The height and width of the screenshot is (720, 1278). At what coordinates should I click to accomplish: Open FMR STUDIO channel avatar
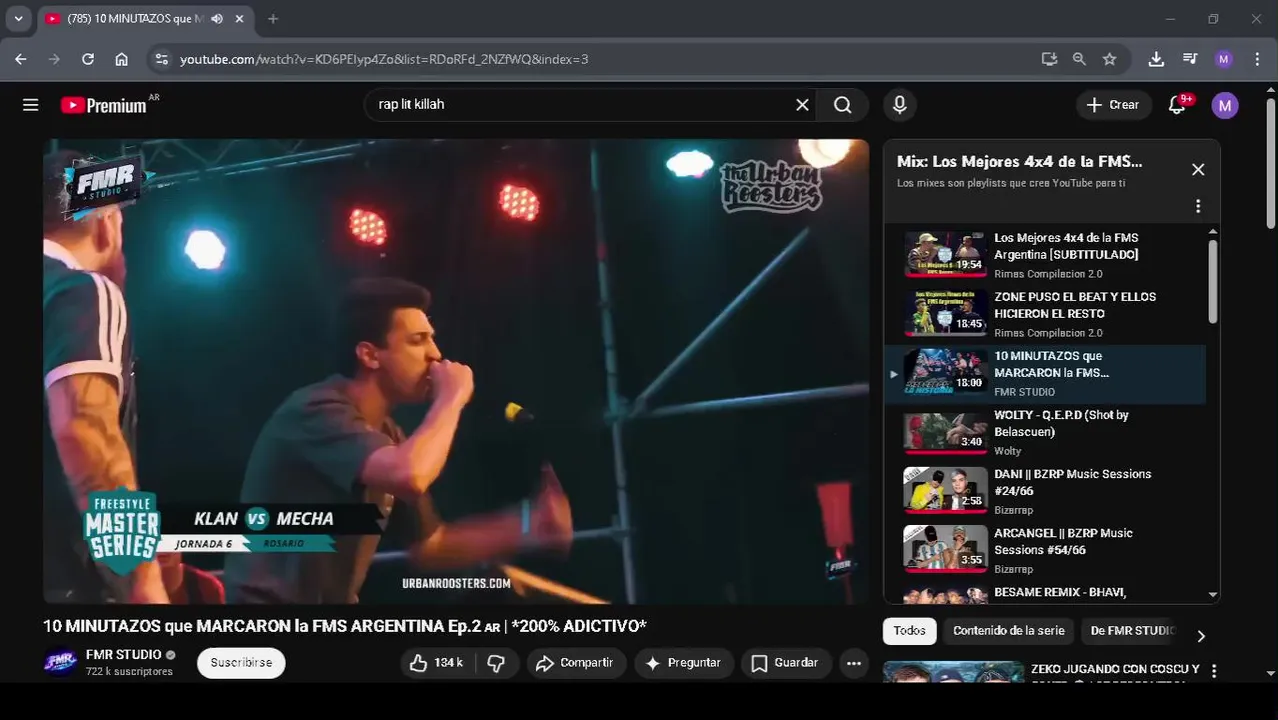pos(60,662)
